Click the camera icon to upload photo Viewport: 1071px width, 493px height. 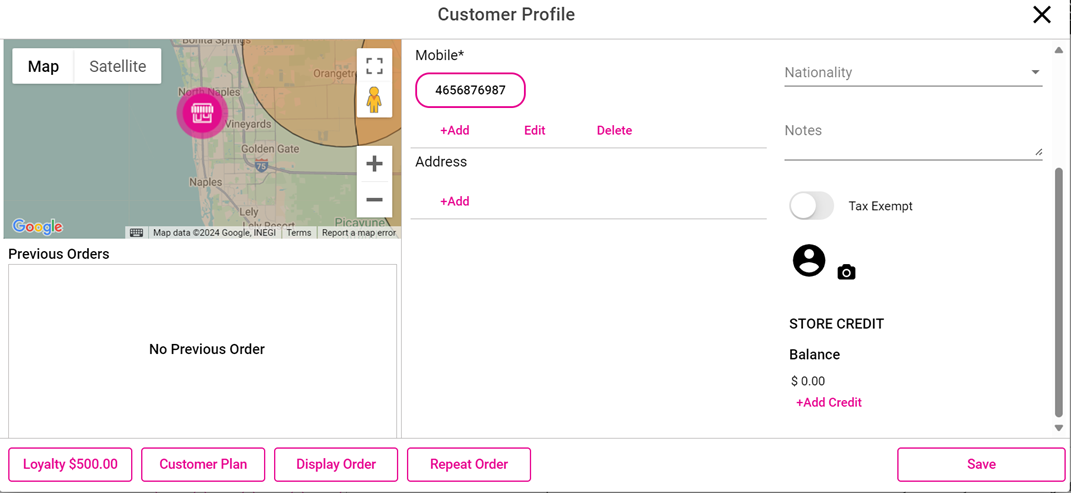tap(846, 272)
